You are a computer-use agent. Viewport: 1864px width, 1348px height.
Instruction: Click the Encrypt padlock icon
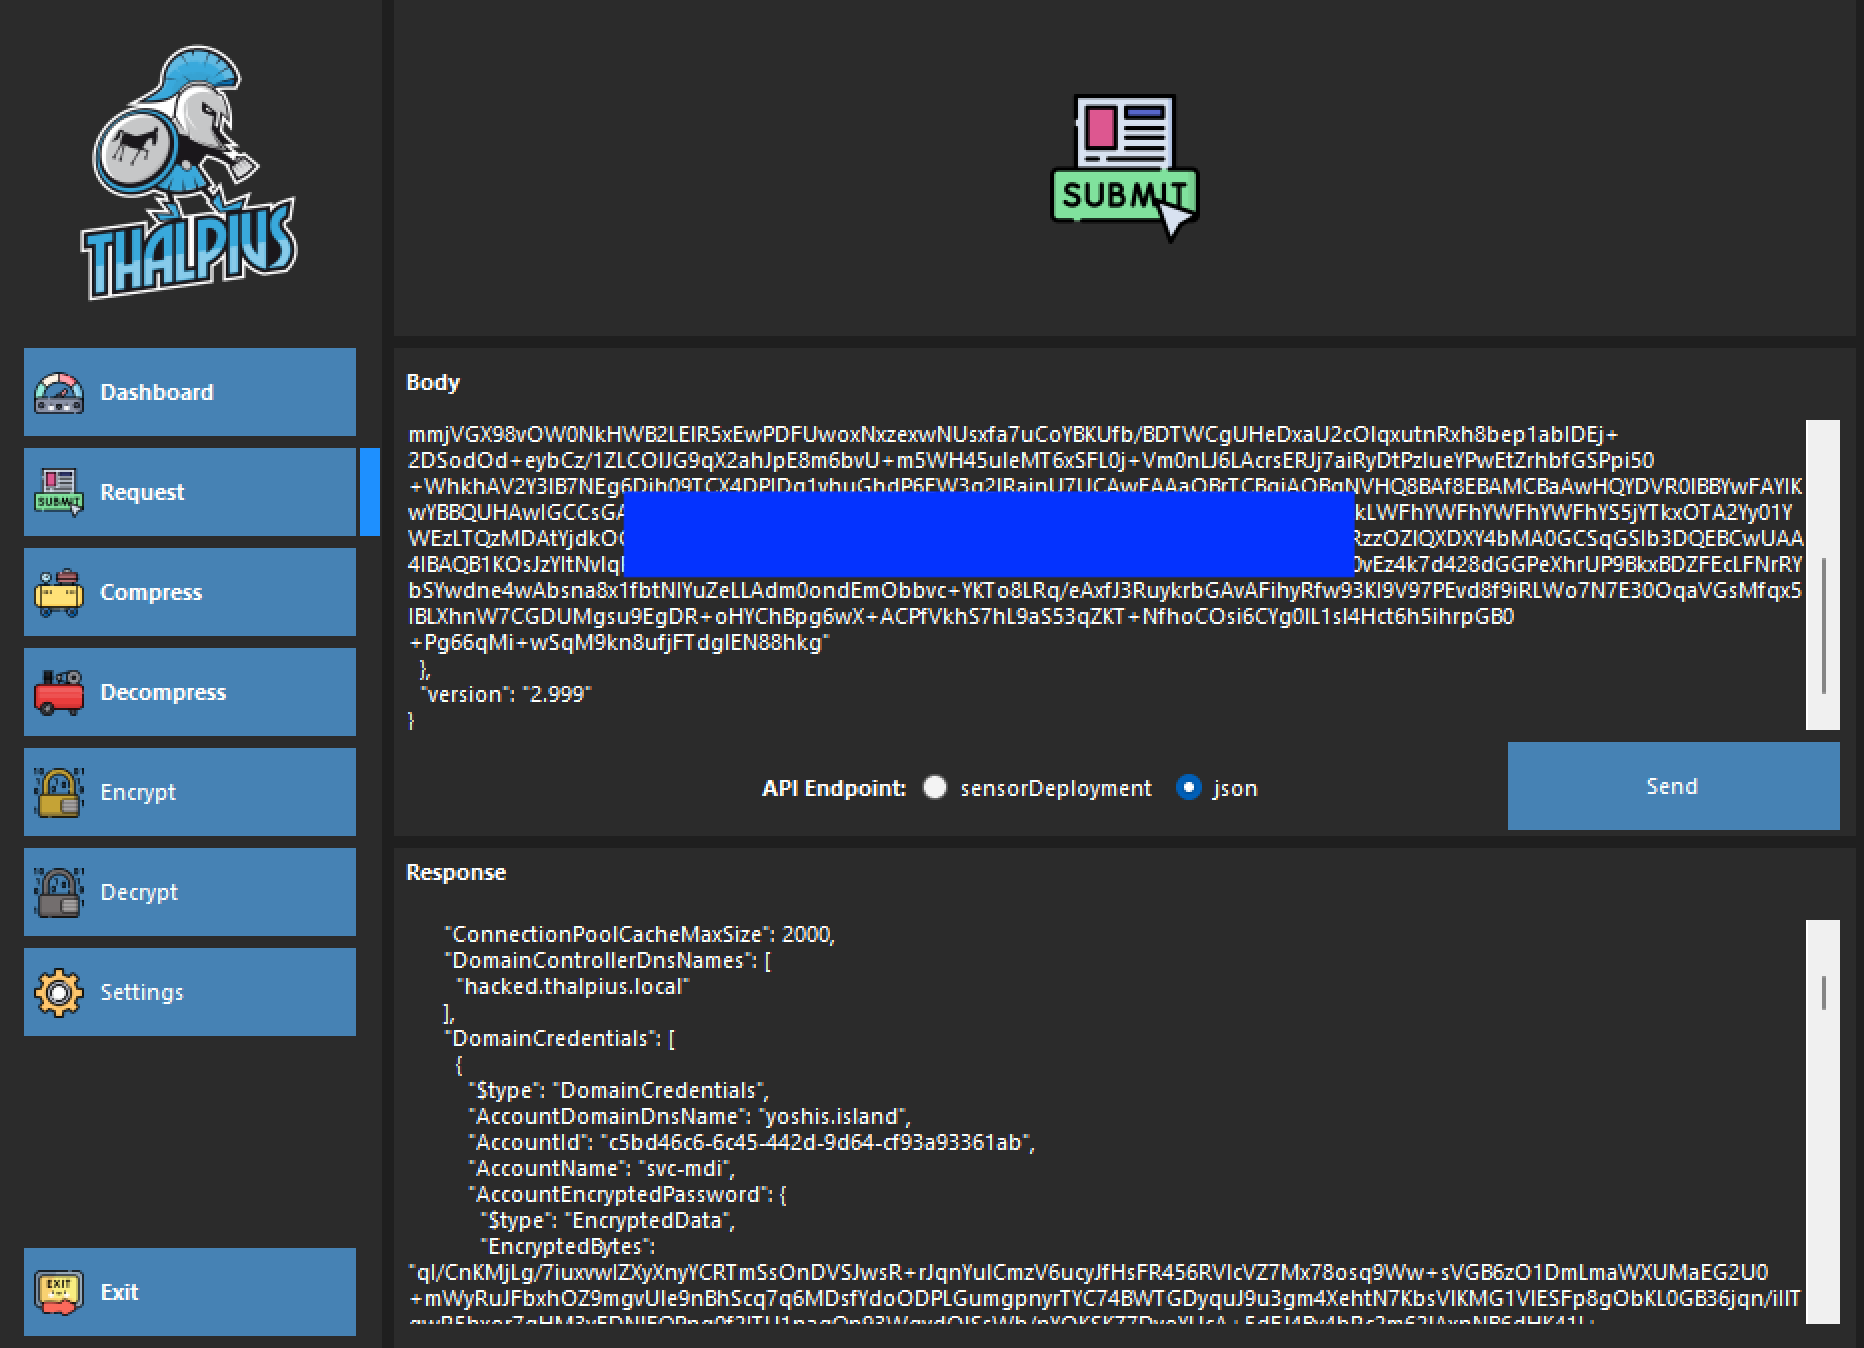(59, 792)
